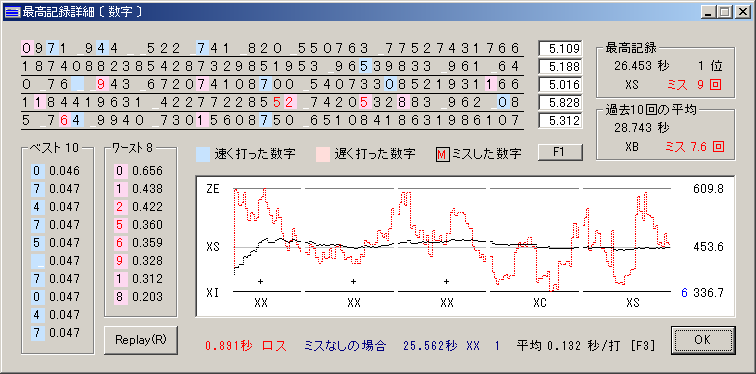Click the 0.359 worst time entry

149,242
